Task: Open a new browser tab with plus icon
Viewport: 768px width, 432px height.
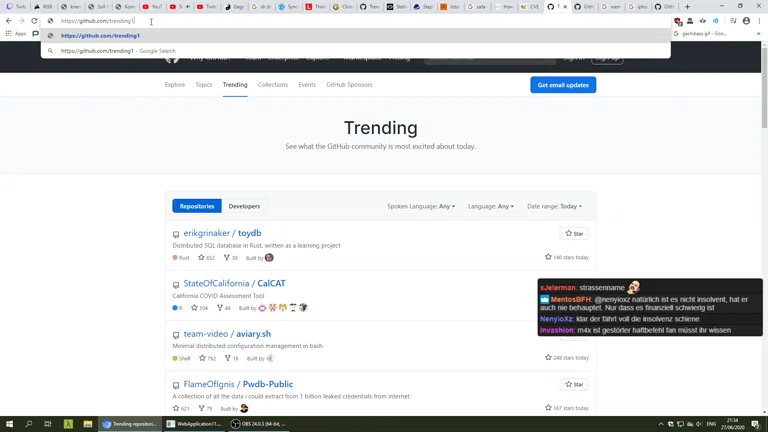Action: [x=687, y=6]
